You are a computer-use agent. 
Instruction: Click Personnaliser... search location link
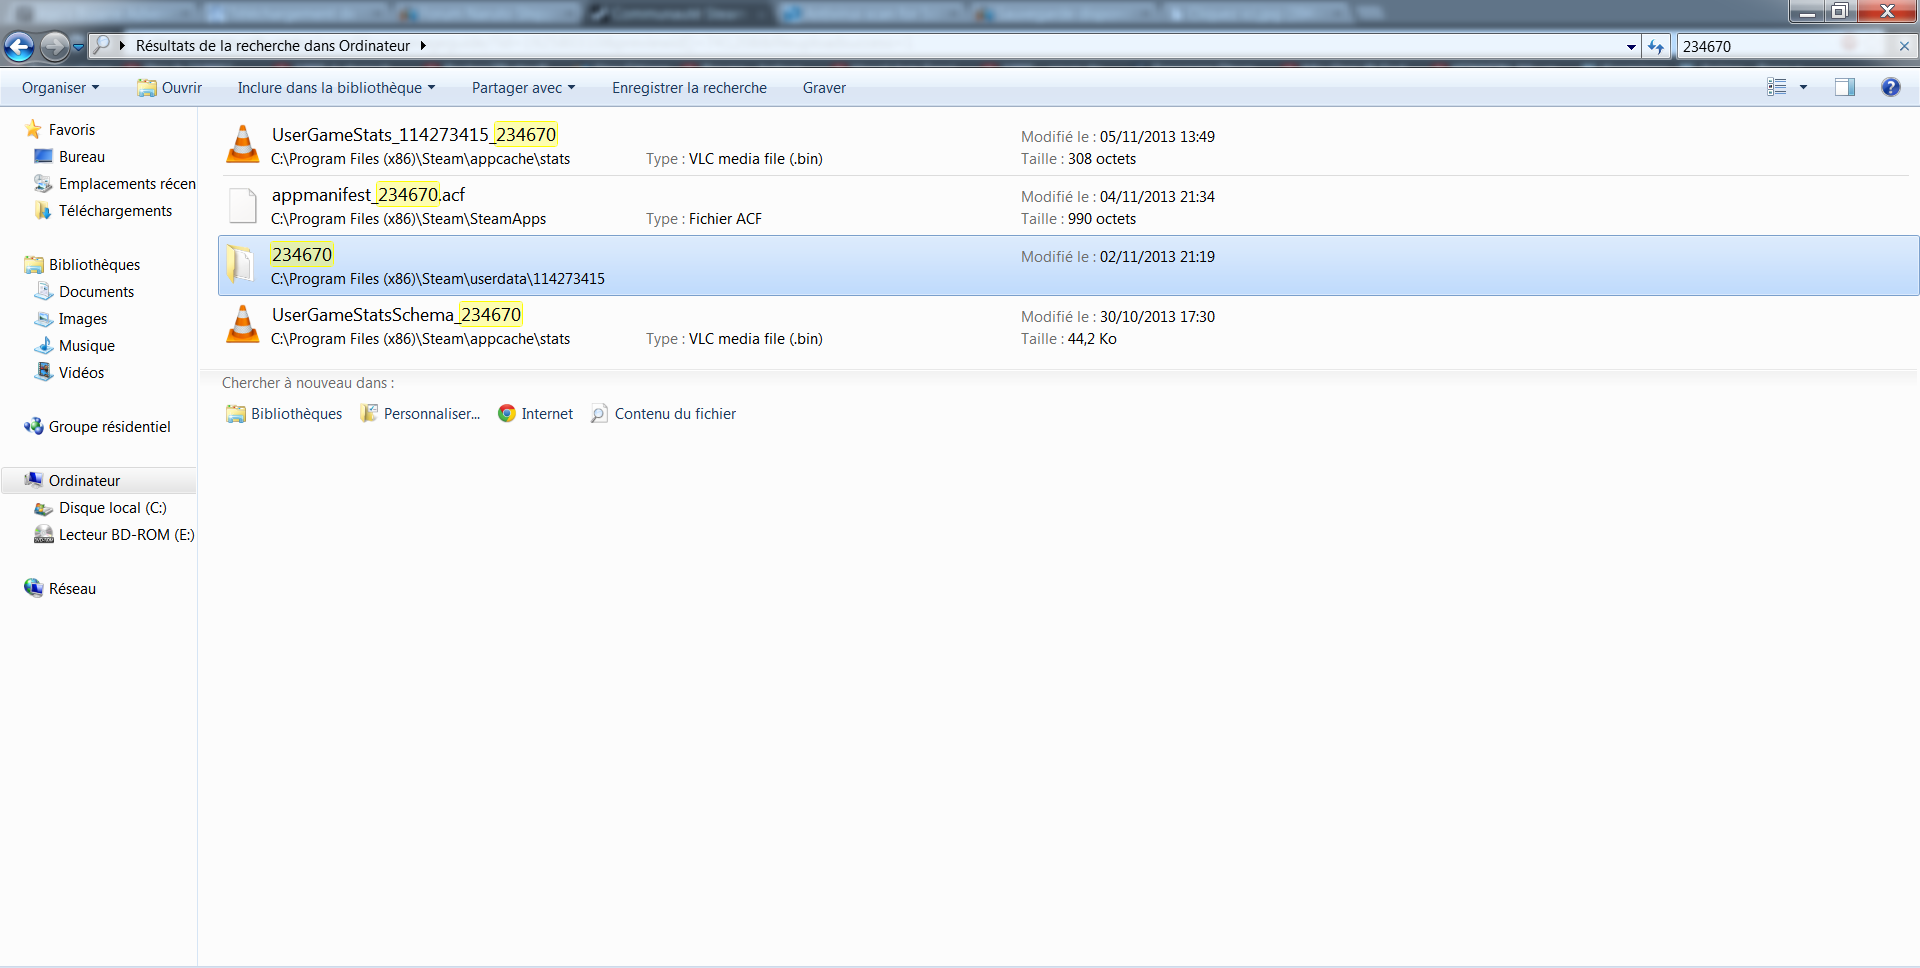click(x=420, y=414)
